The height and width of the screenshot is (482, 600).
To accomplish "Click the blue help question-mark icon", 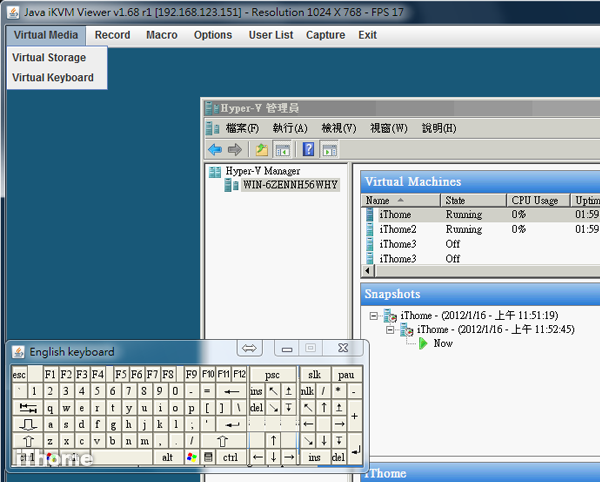I will 308,150.
